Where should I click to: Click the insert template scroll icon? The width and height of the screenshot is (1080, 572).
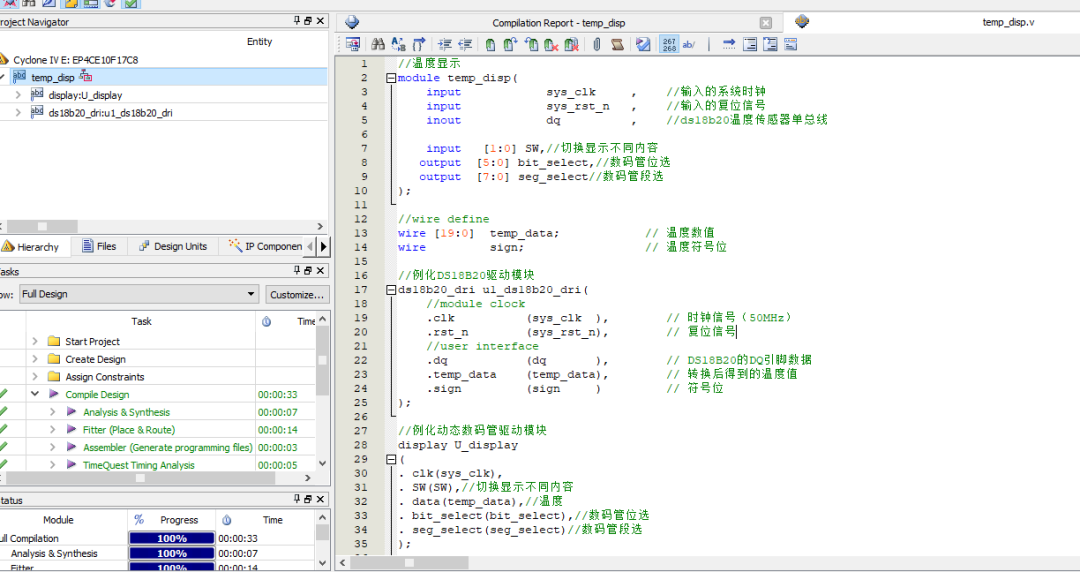click(x=618, y=44)
